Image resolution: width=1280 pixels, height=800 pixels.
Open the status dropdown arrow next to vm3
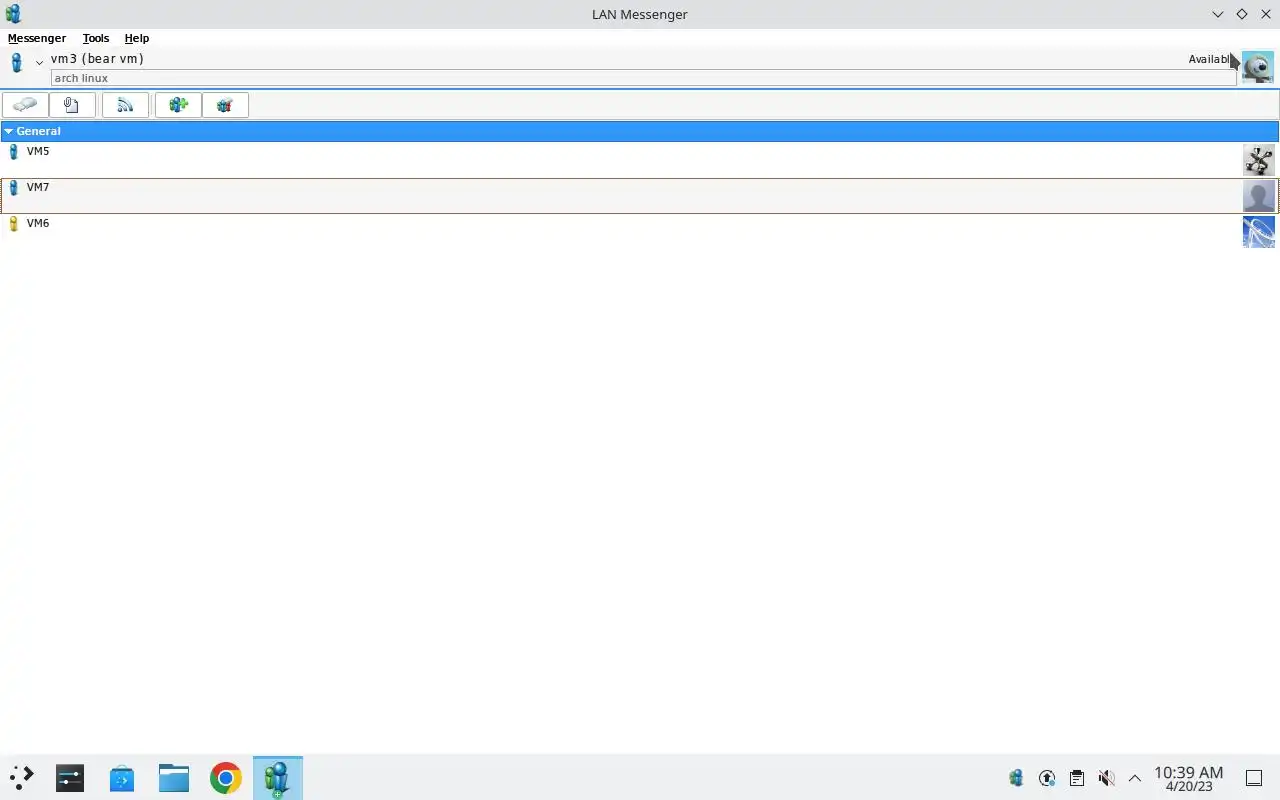39,63
